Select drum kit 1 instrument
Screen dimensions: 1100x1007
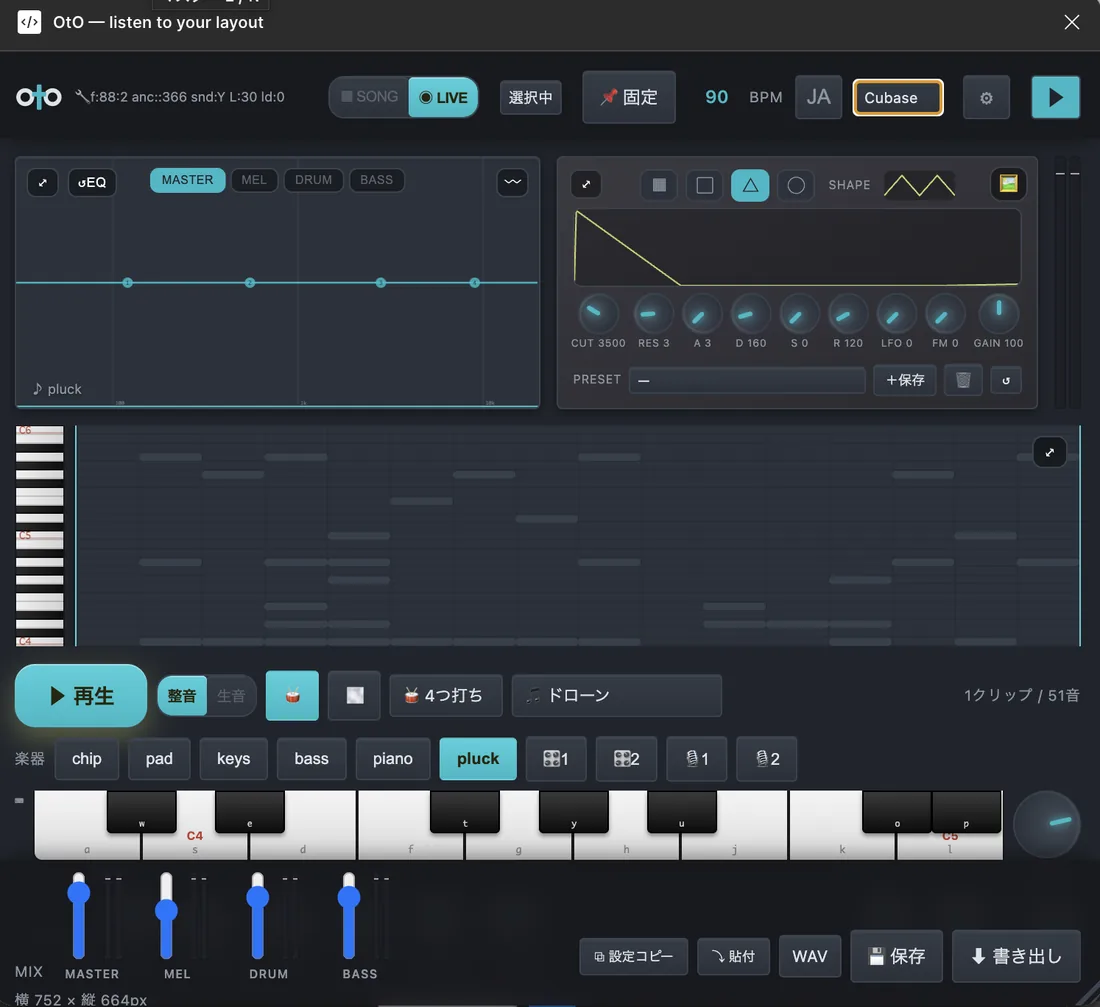(x=556, y=759)
